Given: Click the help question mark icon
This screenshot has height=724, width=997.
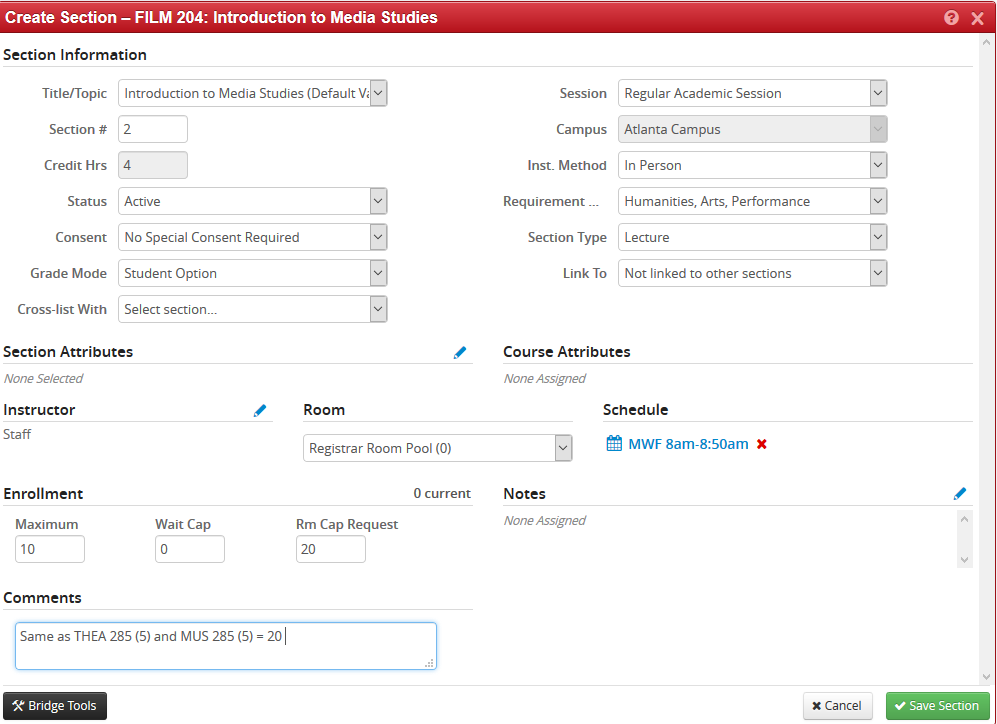Looking at the screenshot, I should pos(951,18).
